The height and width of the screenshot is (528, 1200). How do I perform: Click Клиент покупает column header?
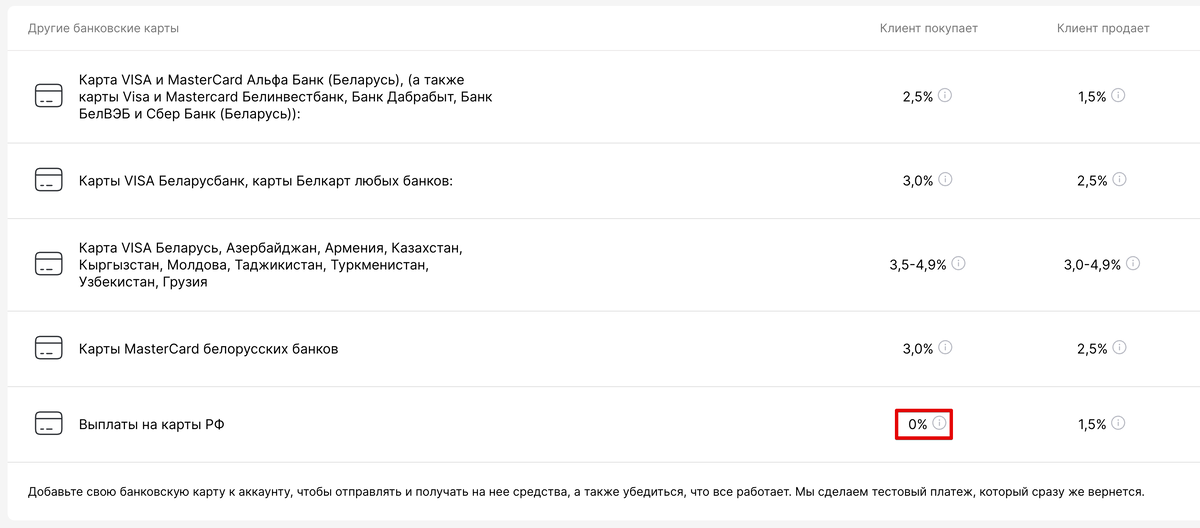click(928, 28)
